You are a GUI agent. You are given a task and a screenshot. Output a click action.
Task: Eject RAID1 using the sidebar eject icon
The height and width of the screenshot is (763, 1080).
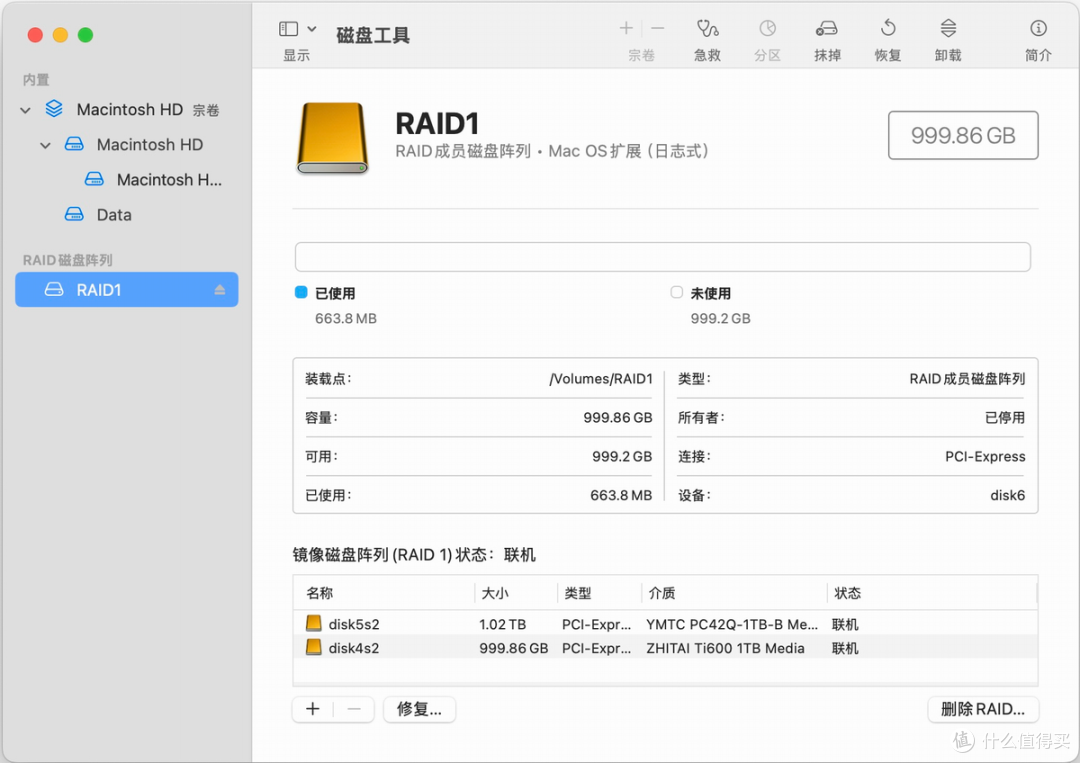220,290
